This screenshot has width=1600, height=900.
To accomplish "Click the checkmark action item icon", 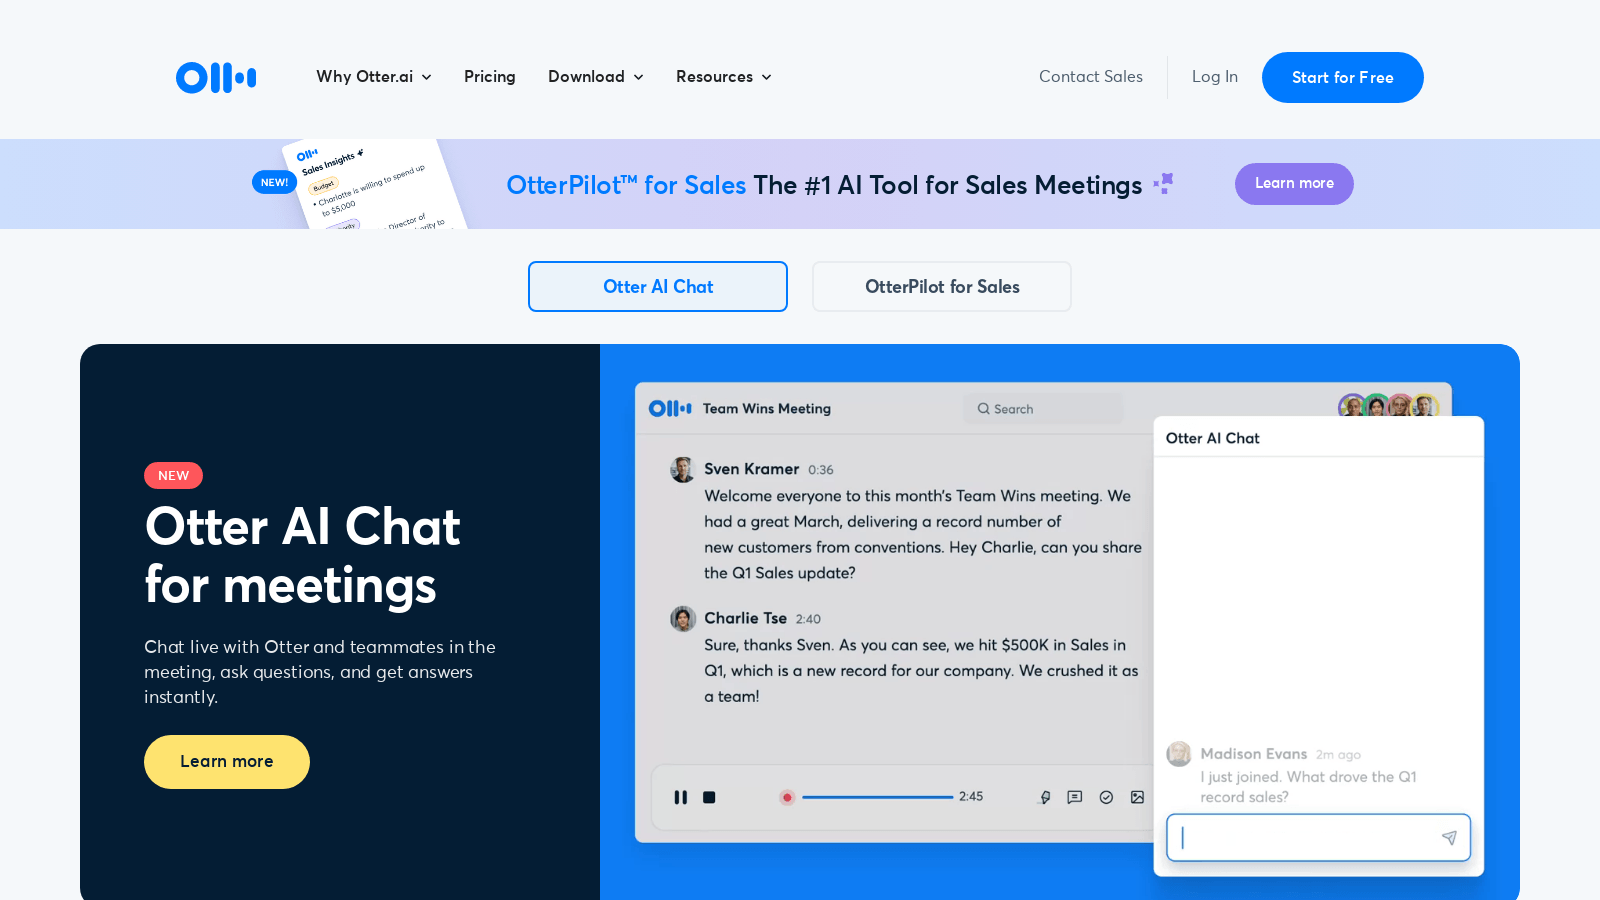I will 1106,797.
